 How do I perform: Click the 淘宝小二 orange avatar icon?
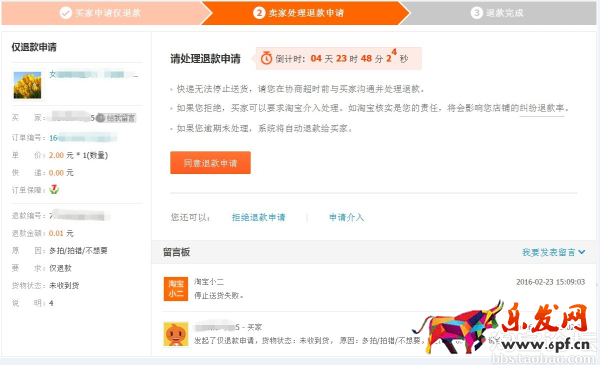pos(176,289)
